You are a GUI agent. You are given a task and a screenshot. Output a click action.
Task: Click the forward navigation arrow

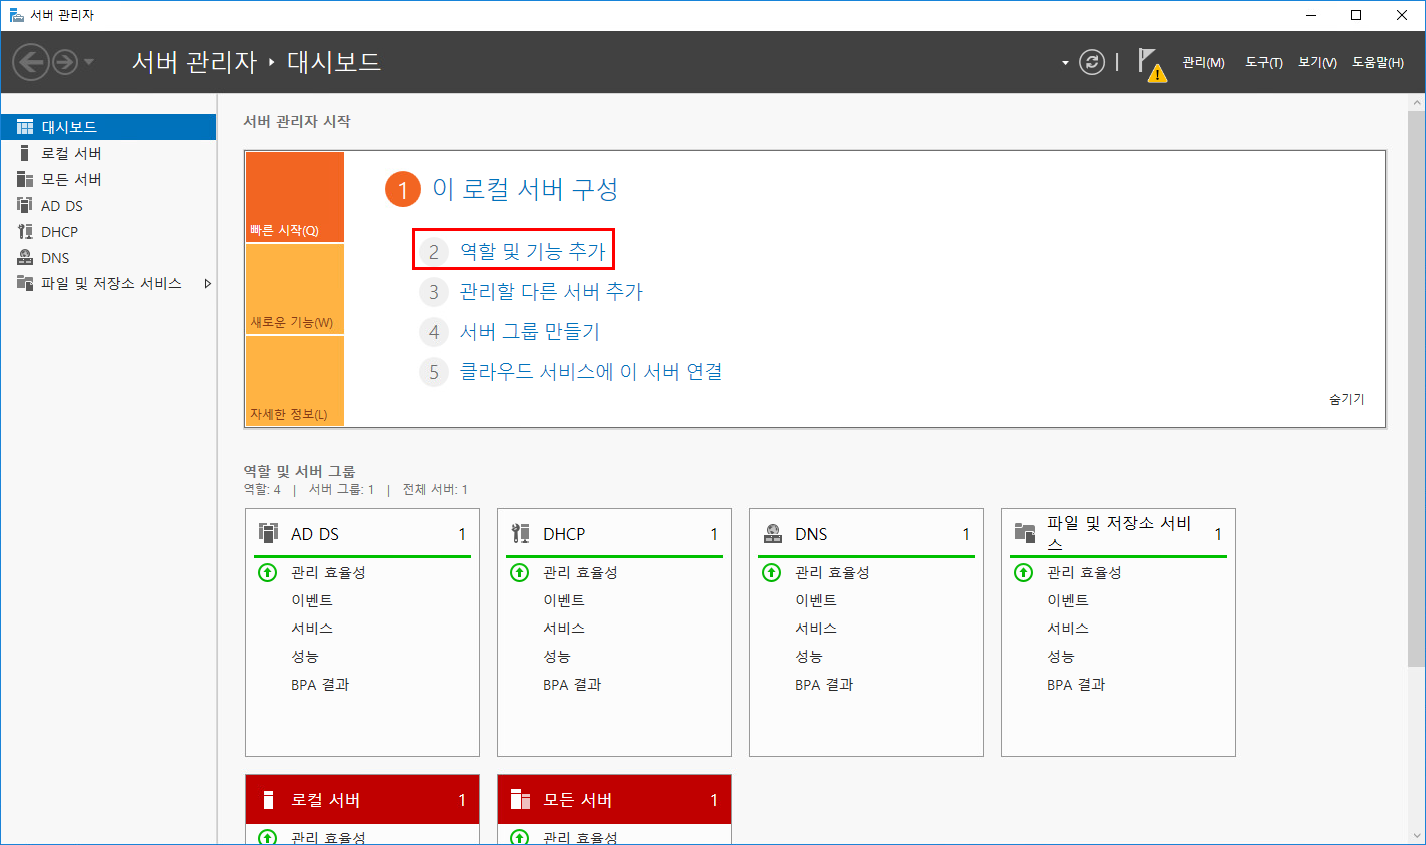point(65,62)
